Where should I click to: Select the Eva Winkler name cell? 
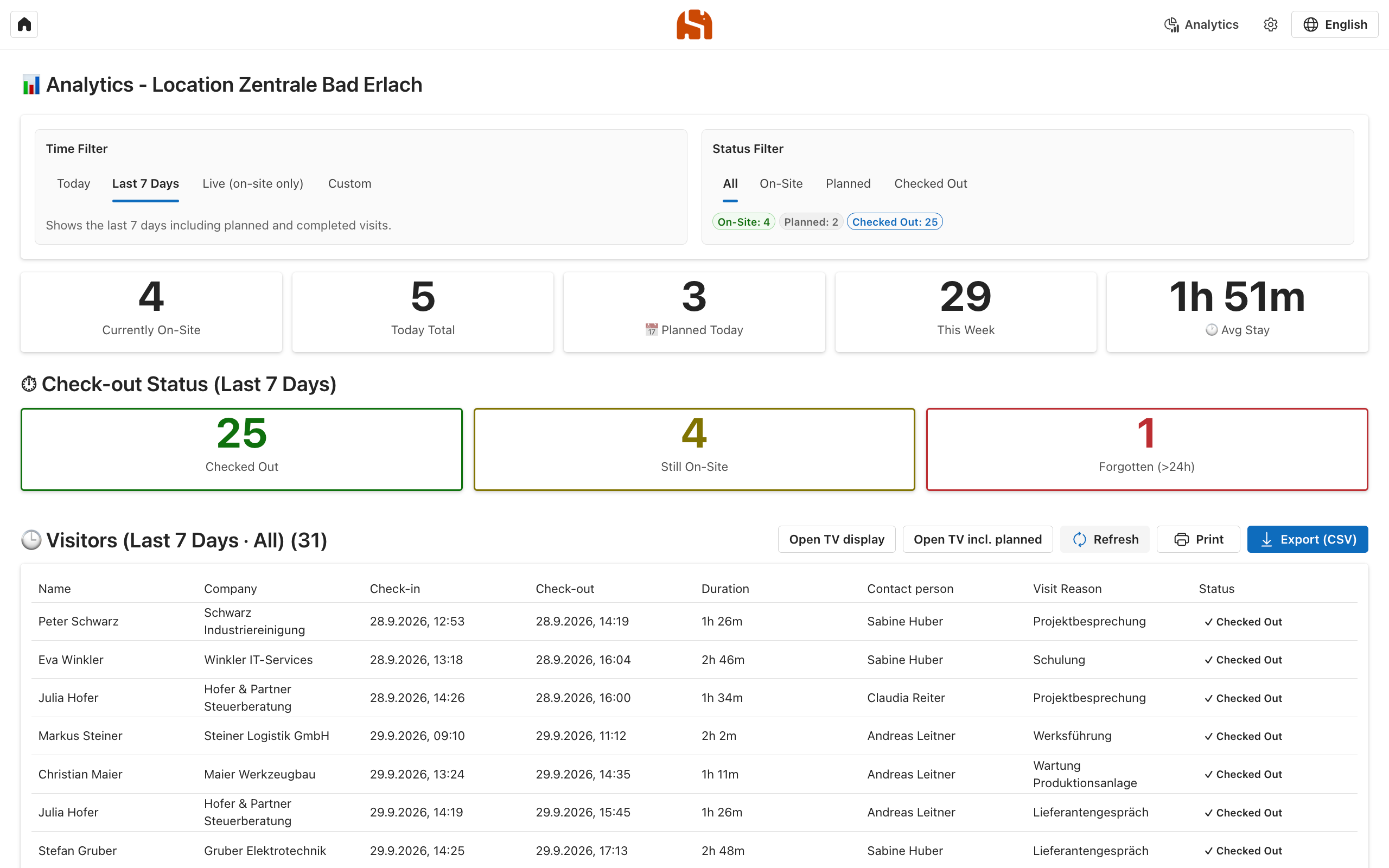point(71,660)
